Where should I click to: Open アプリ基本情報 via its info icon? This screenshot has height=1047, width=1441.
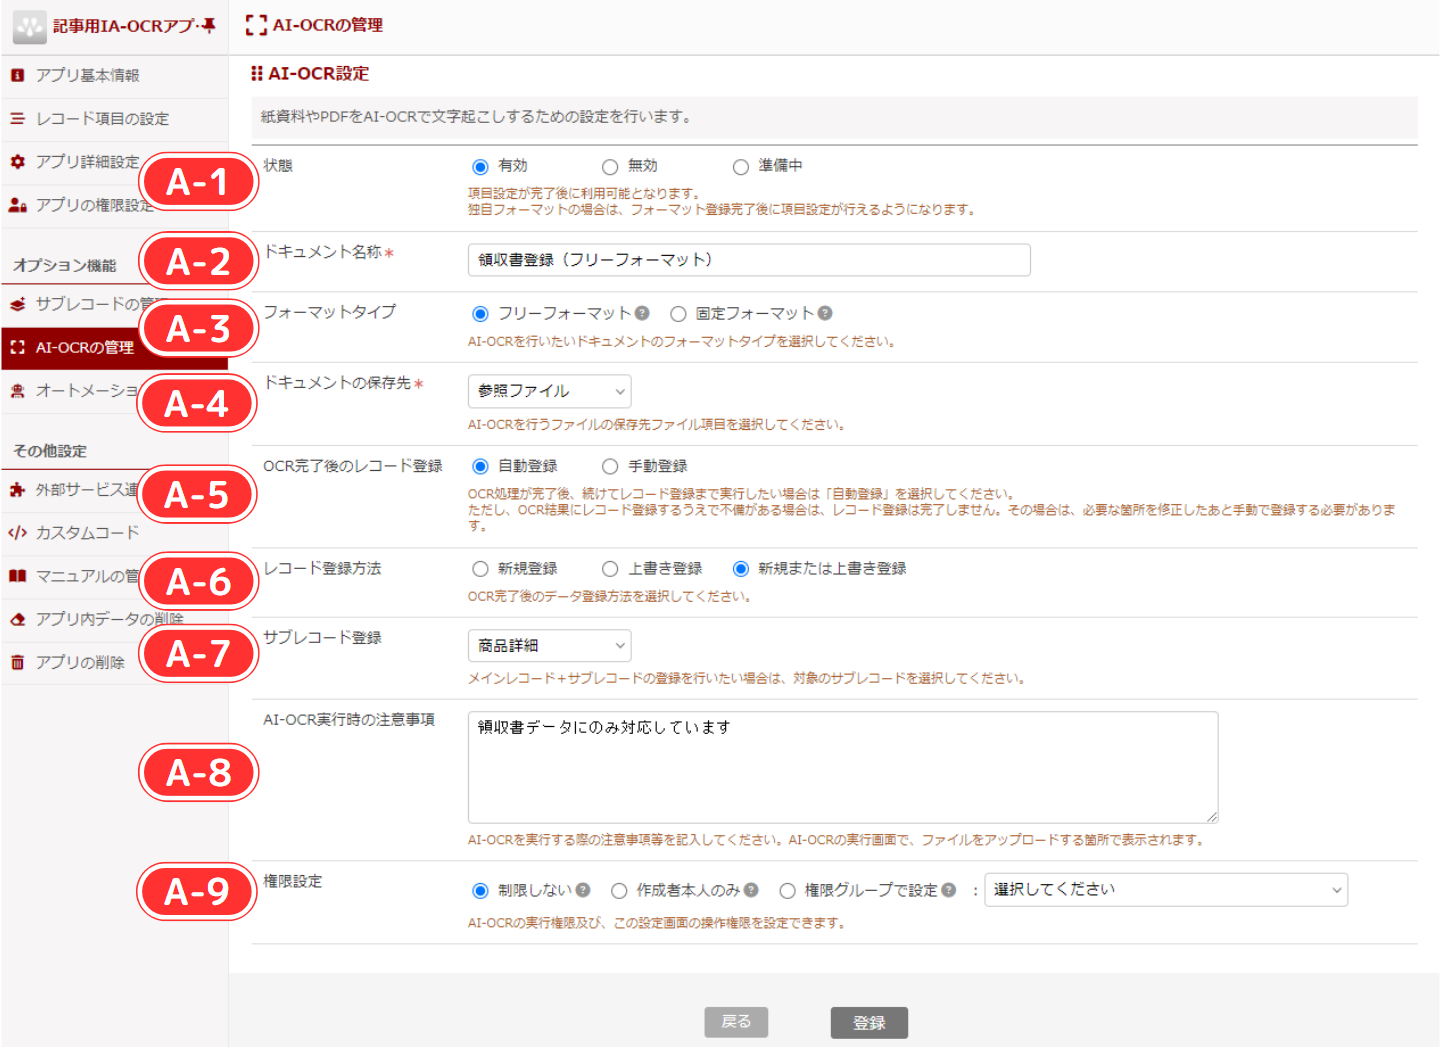coord(18,75)
